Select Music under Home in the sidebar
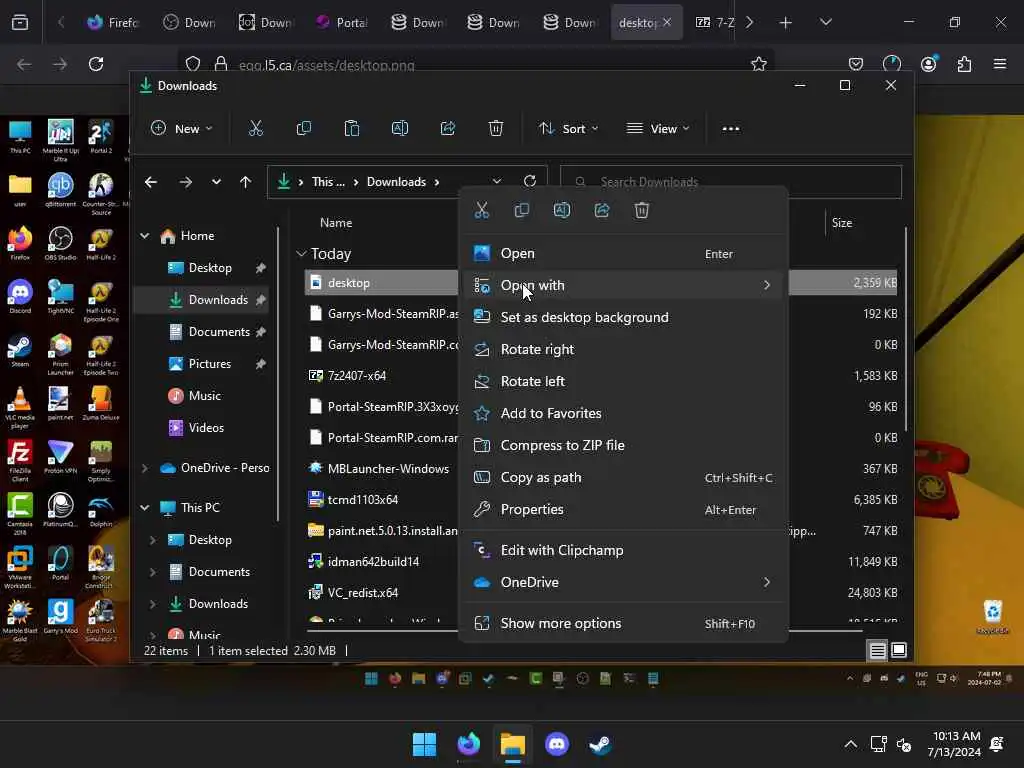Screen dimensions: 1024x768 click(204, 396)
